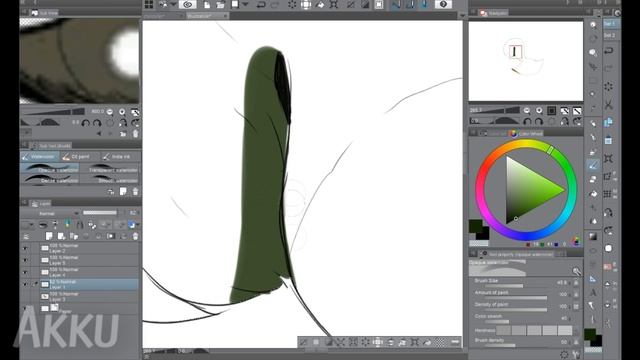Choose the Smooth watercolor brush
This screenshot has height=360, width=640.
(x=110, y=179)
